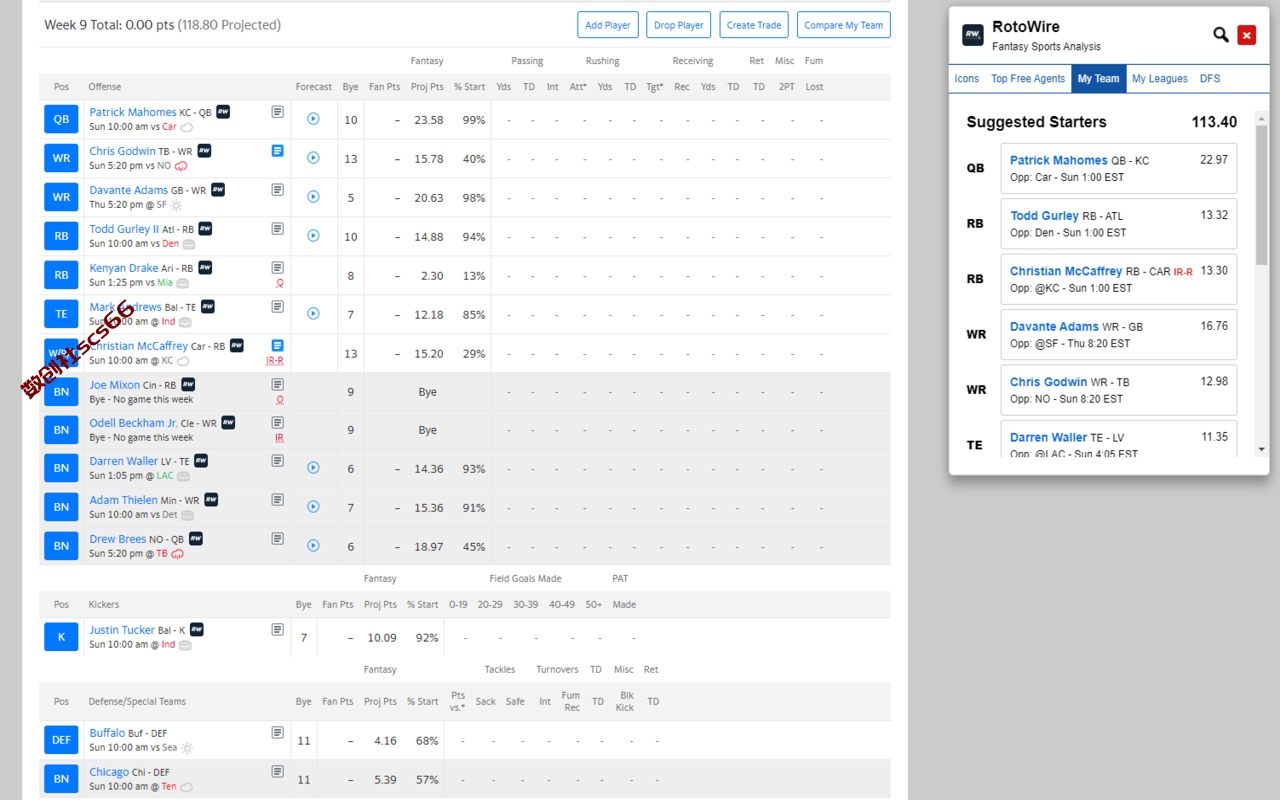
Task: Click the QB position slot for Mahomes
Action: point(61,119)
